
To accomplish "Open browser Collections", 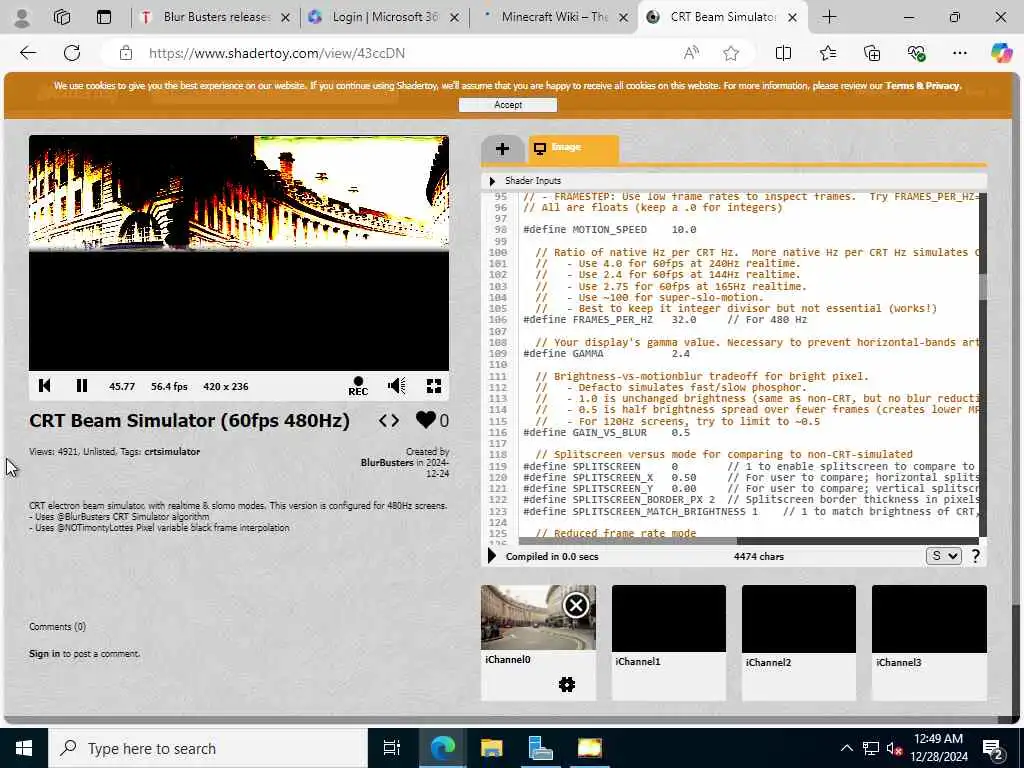I will click(872, 53).
